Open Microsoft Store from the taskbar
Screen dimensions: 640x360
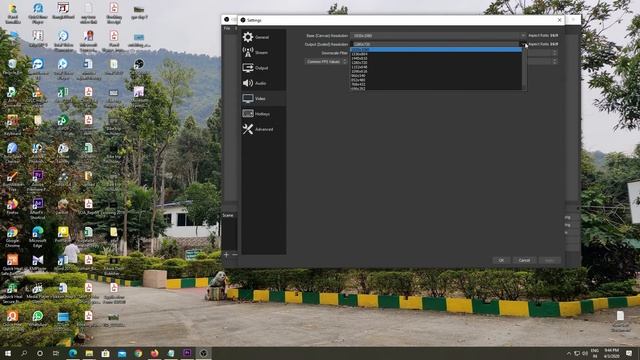[x=105, y=353]
